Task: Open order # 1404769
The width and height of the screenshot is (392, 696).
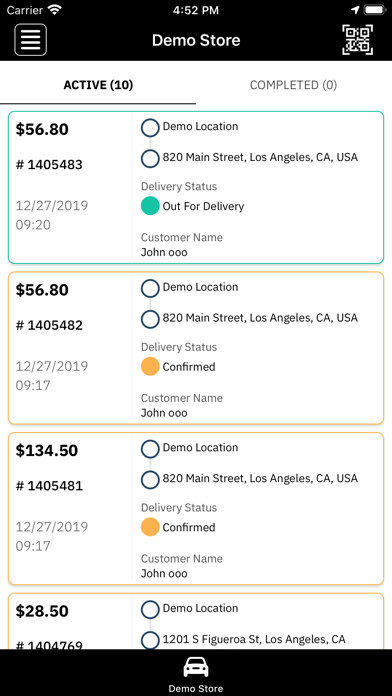Action: point(196,621)
